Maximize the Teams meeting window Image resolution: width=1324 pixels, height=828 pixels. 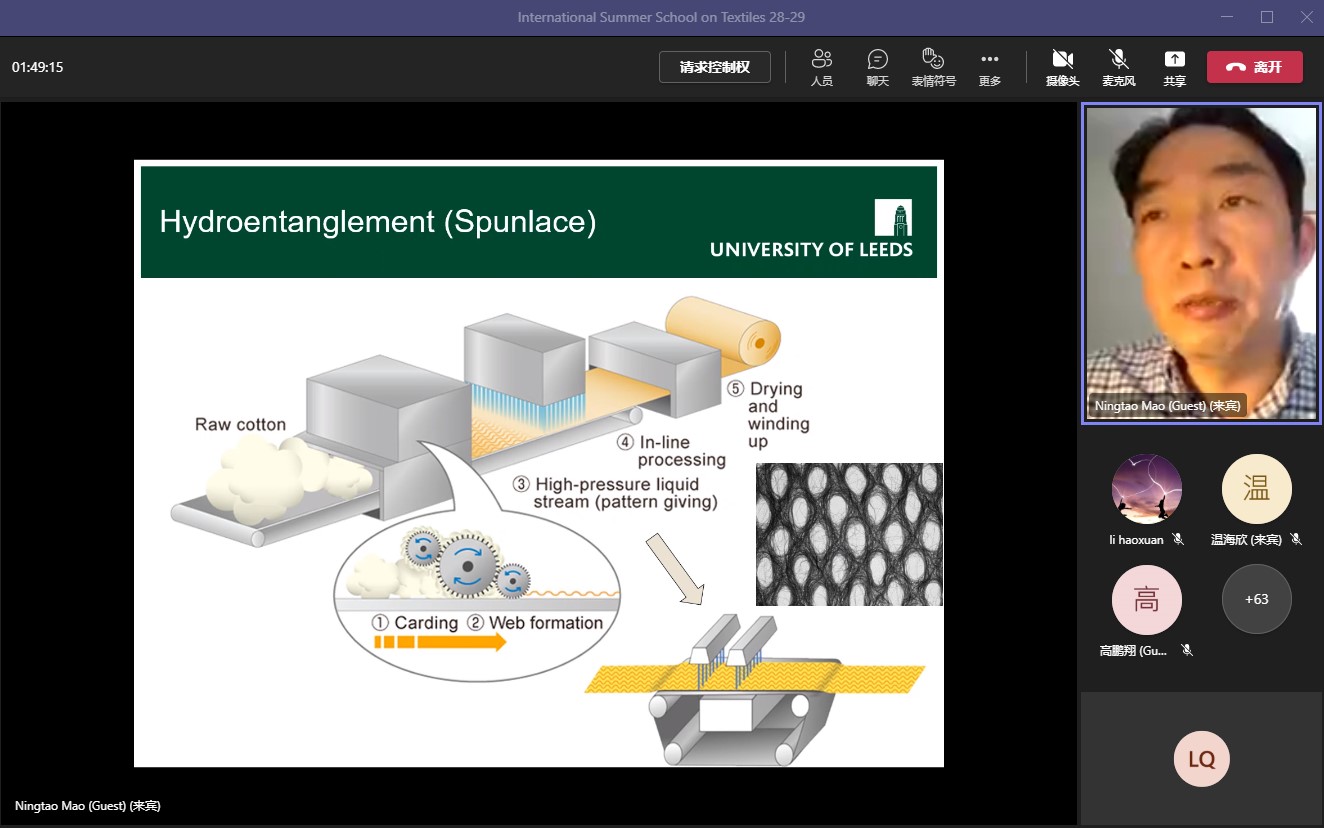pos(1266,17)
